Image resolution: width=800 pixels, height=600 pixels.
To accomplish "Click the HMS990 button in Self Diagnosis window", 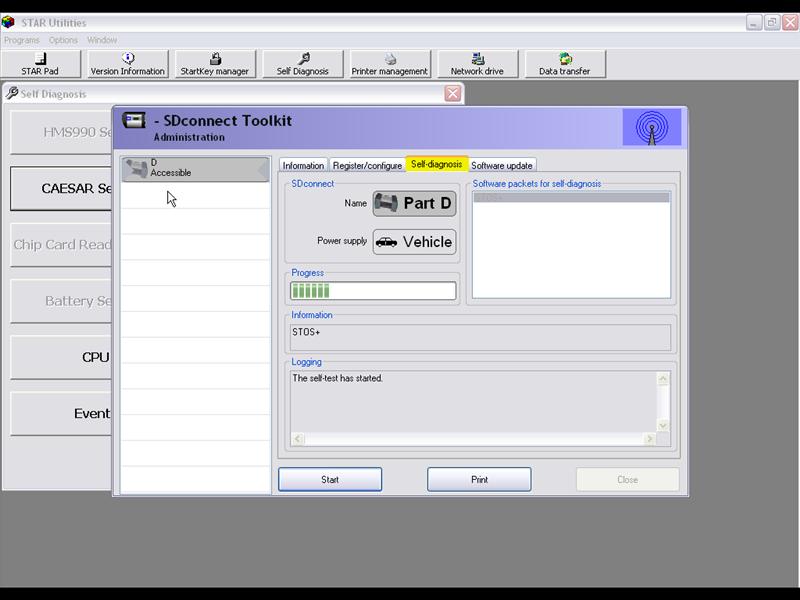I will tap(61, 132).
